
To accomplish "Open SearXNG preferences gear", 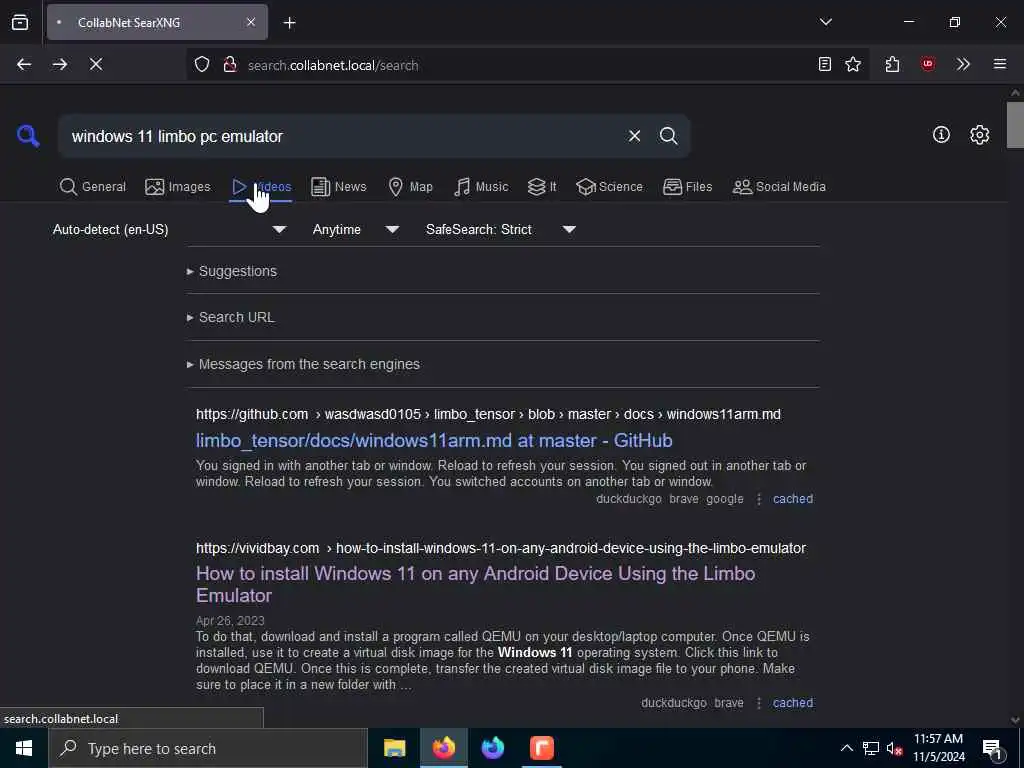I will (979, 135).
